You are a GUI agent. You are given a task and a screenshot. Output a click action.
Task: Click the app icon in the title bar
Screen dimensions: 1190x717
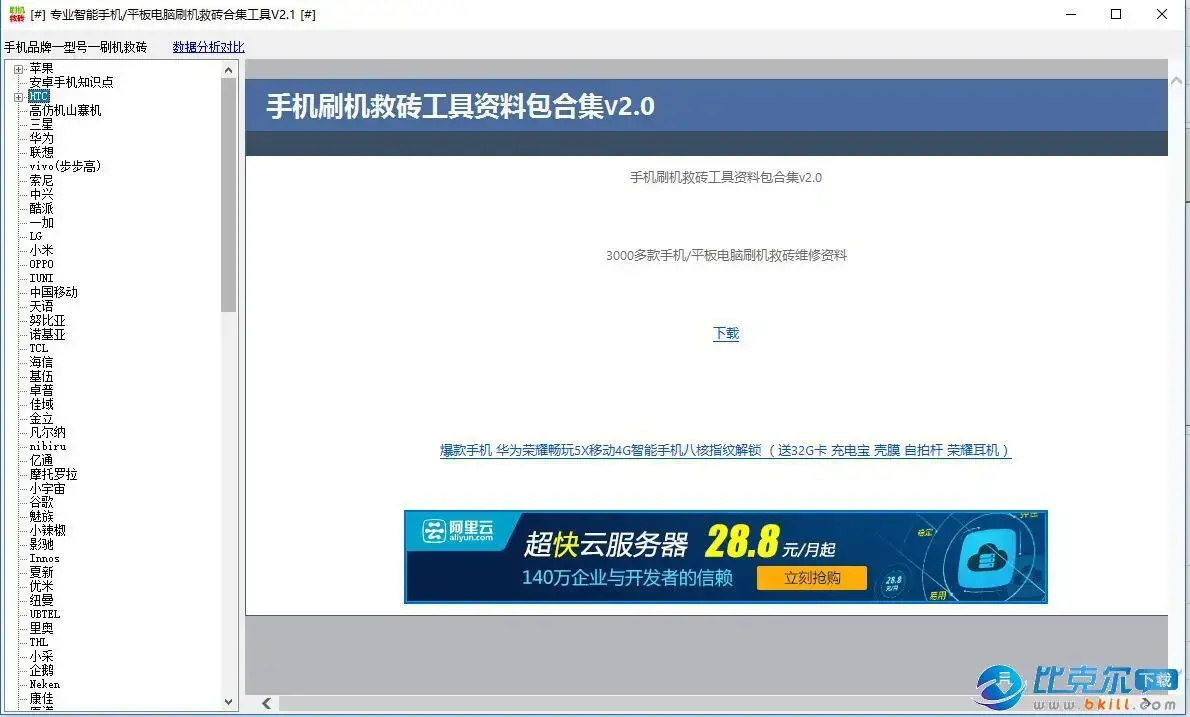(17, 15)
